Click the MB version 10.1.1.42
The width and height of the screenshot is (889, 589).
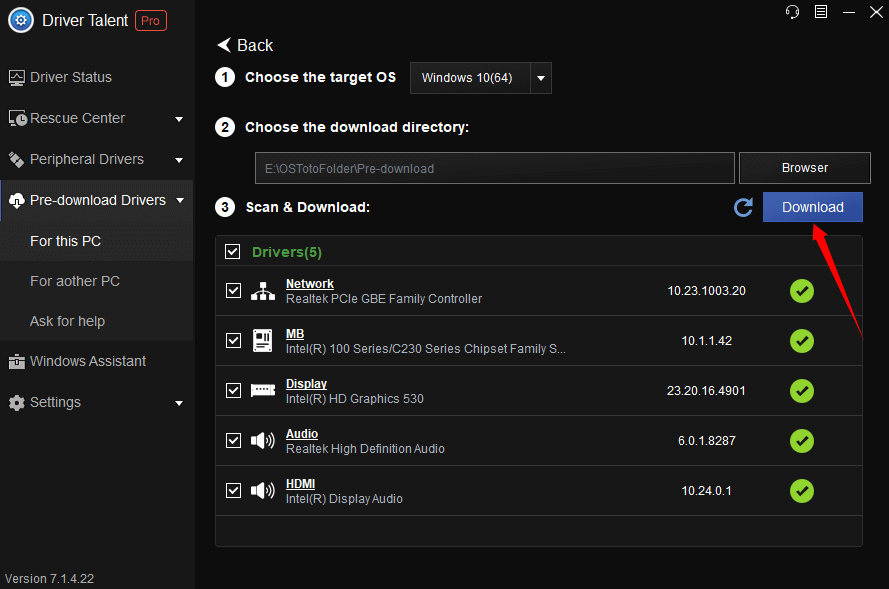click(706, 341)
